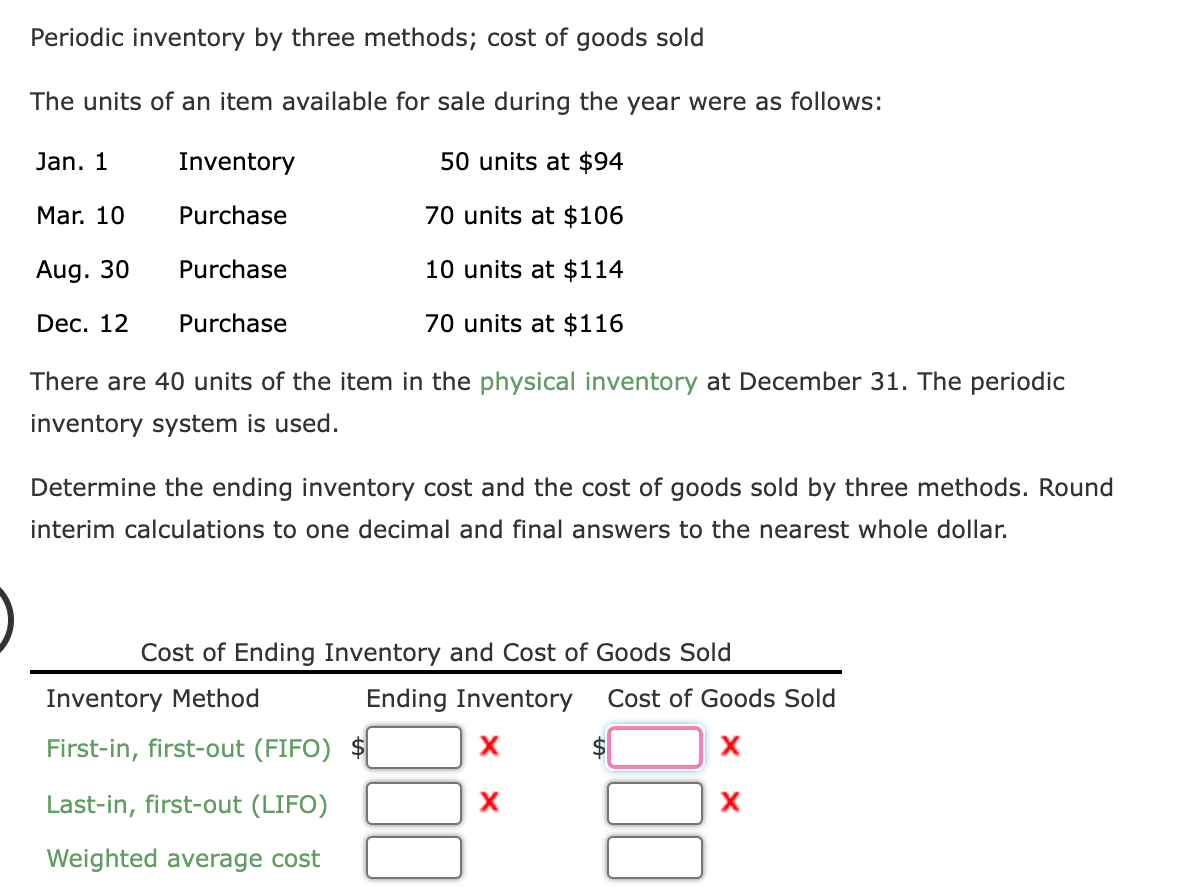Click the Cost of Goods Sold column header

(722, 698)
